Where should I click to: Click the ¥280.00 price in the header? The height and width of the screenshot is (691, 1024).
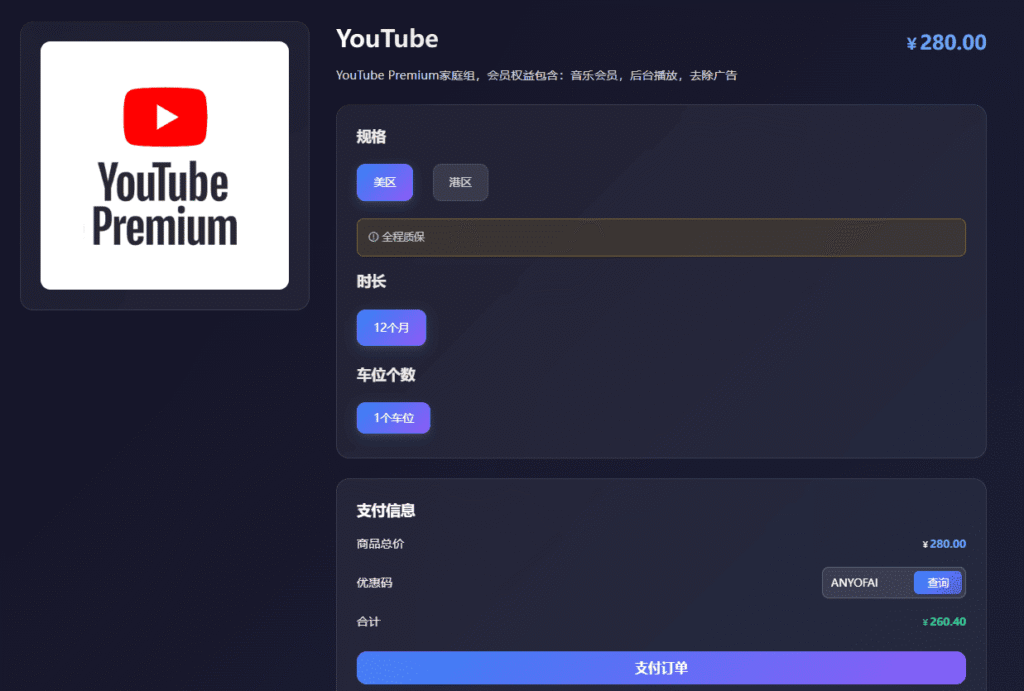945,42
